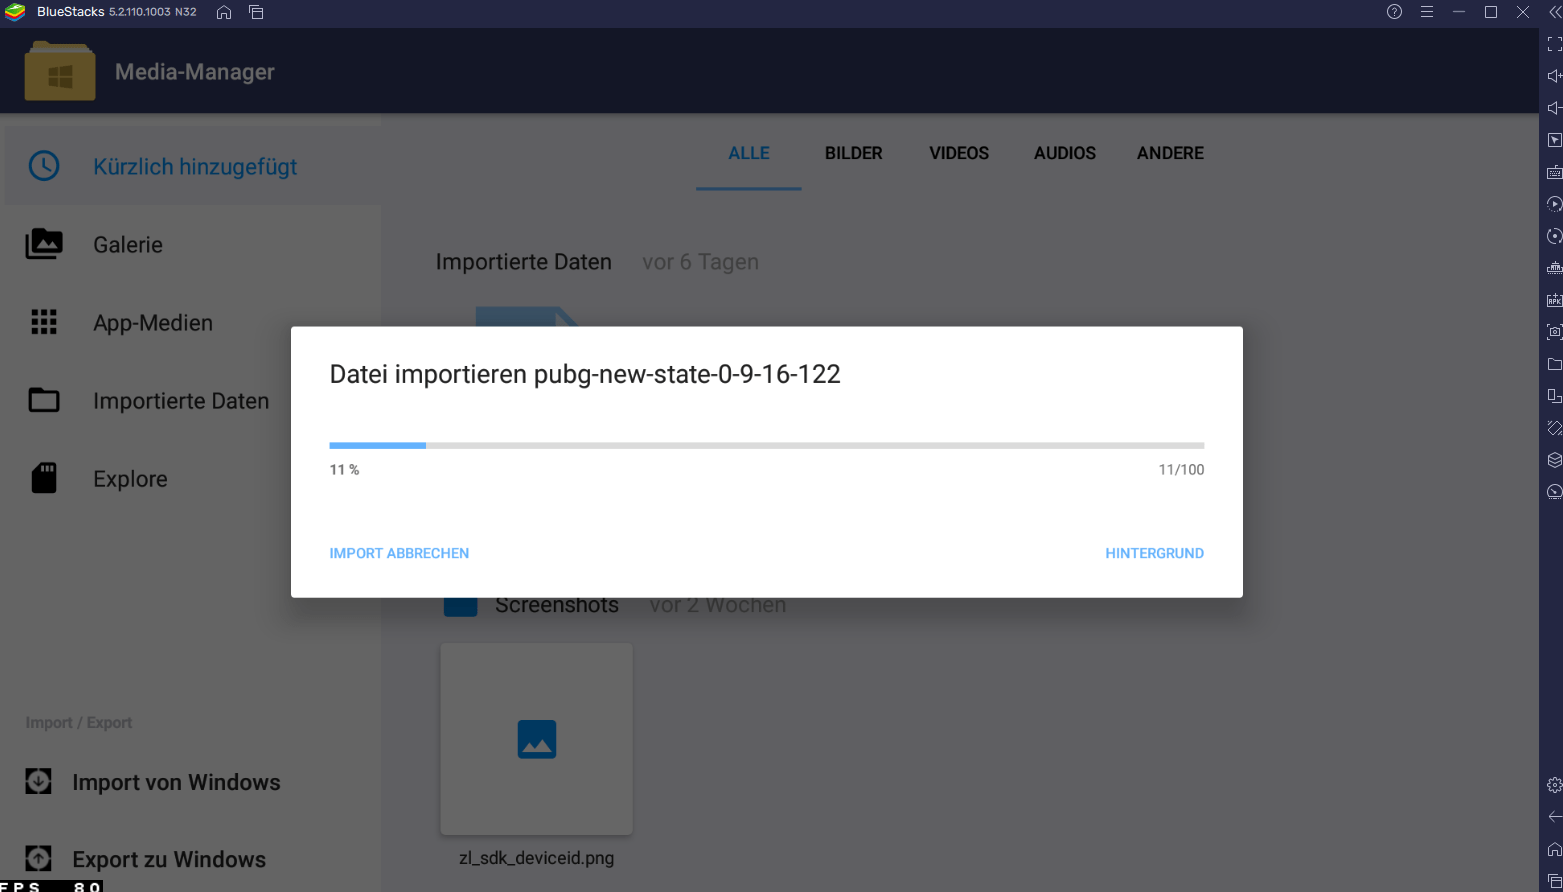Open the multi-instance manager layers icon
This screenshot has height=892, width=1563.
[1554, 459]
